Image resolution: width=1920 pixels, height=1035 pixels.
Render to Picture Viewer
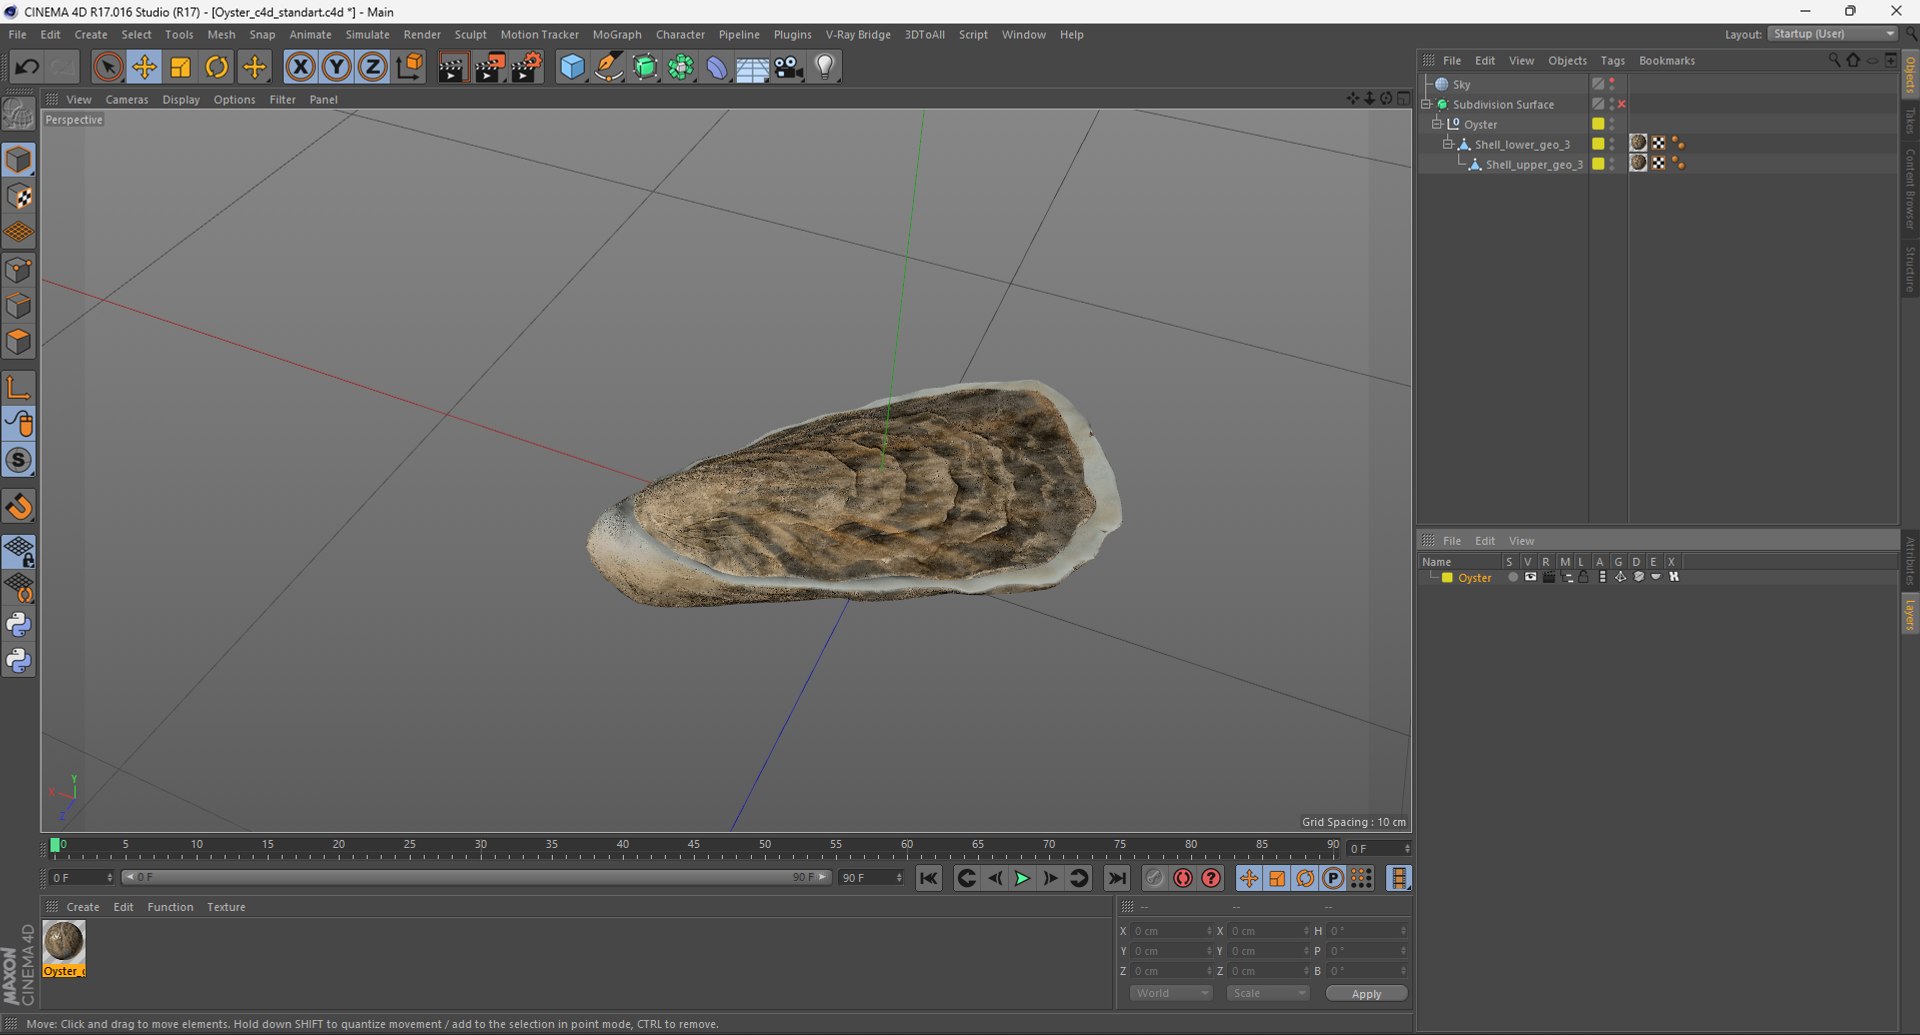tap(489, 67)
